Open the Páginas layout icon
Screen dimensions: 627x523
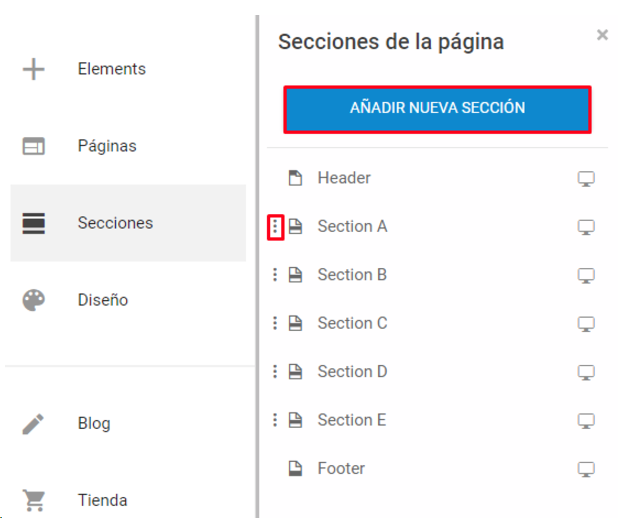[34, 146]
